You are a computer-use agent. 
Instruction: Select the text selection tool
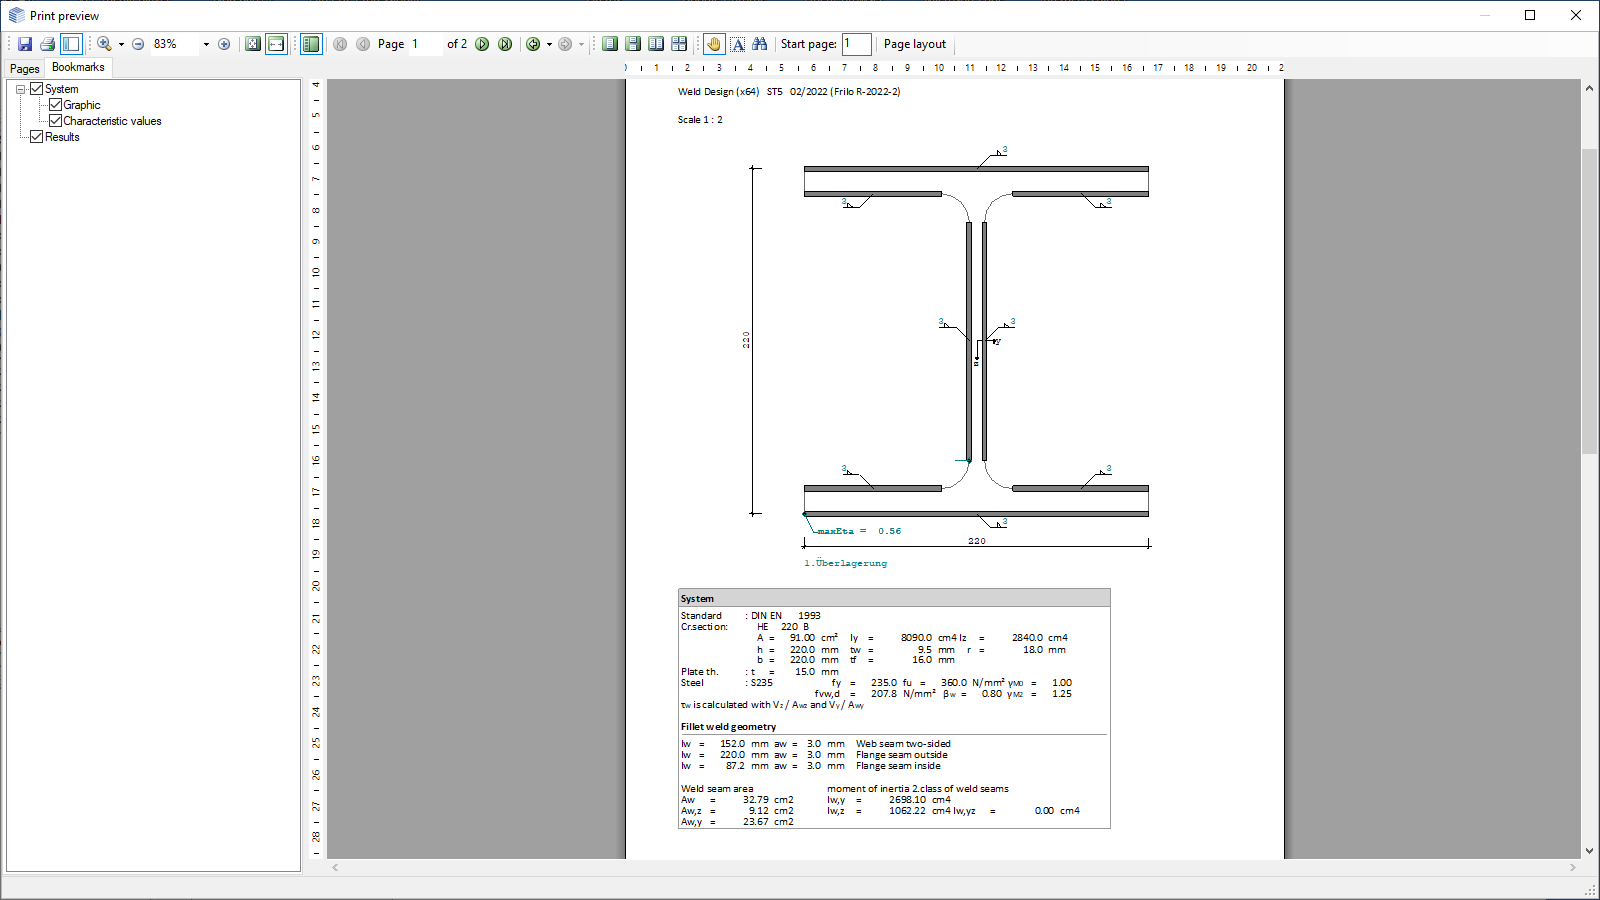[x=737, y=44]
